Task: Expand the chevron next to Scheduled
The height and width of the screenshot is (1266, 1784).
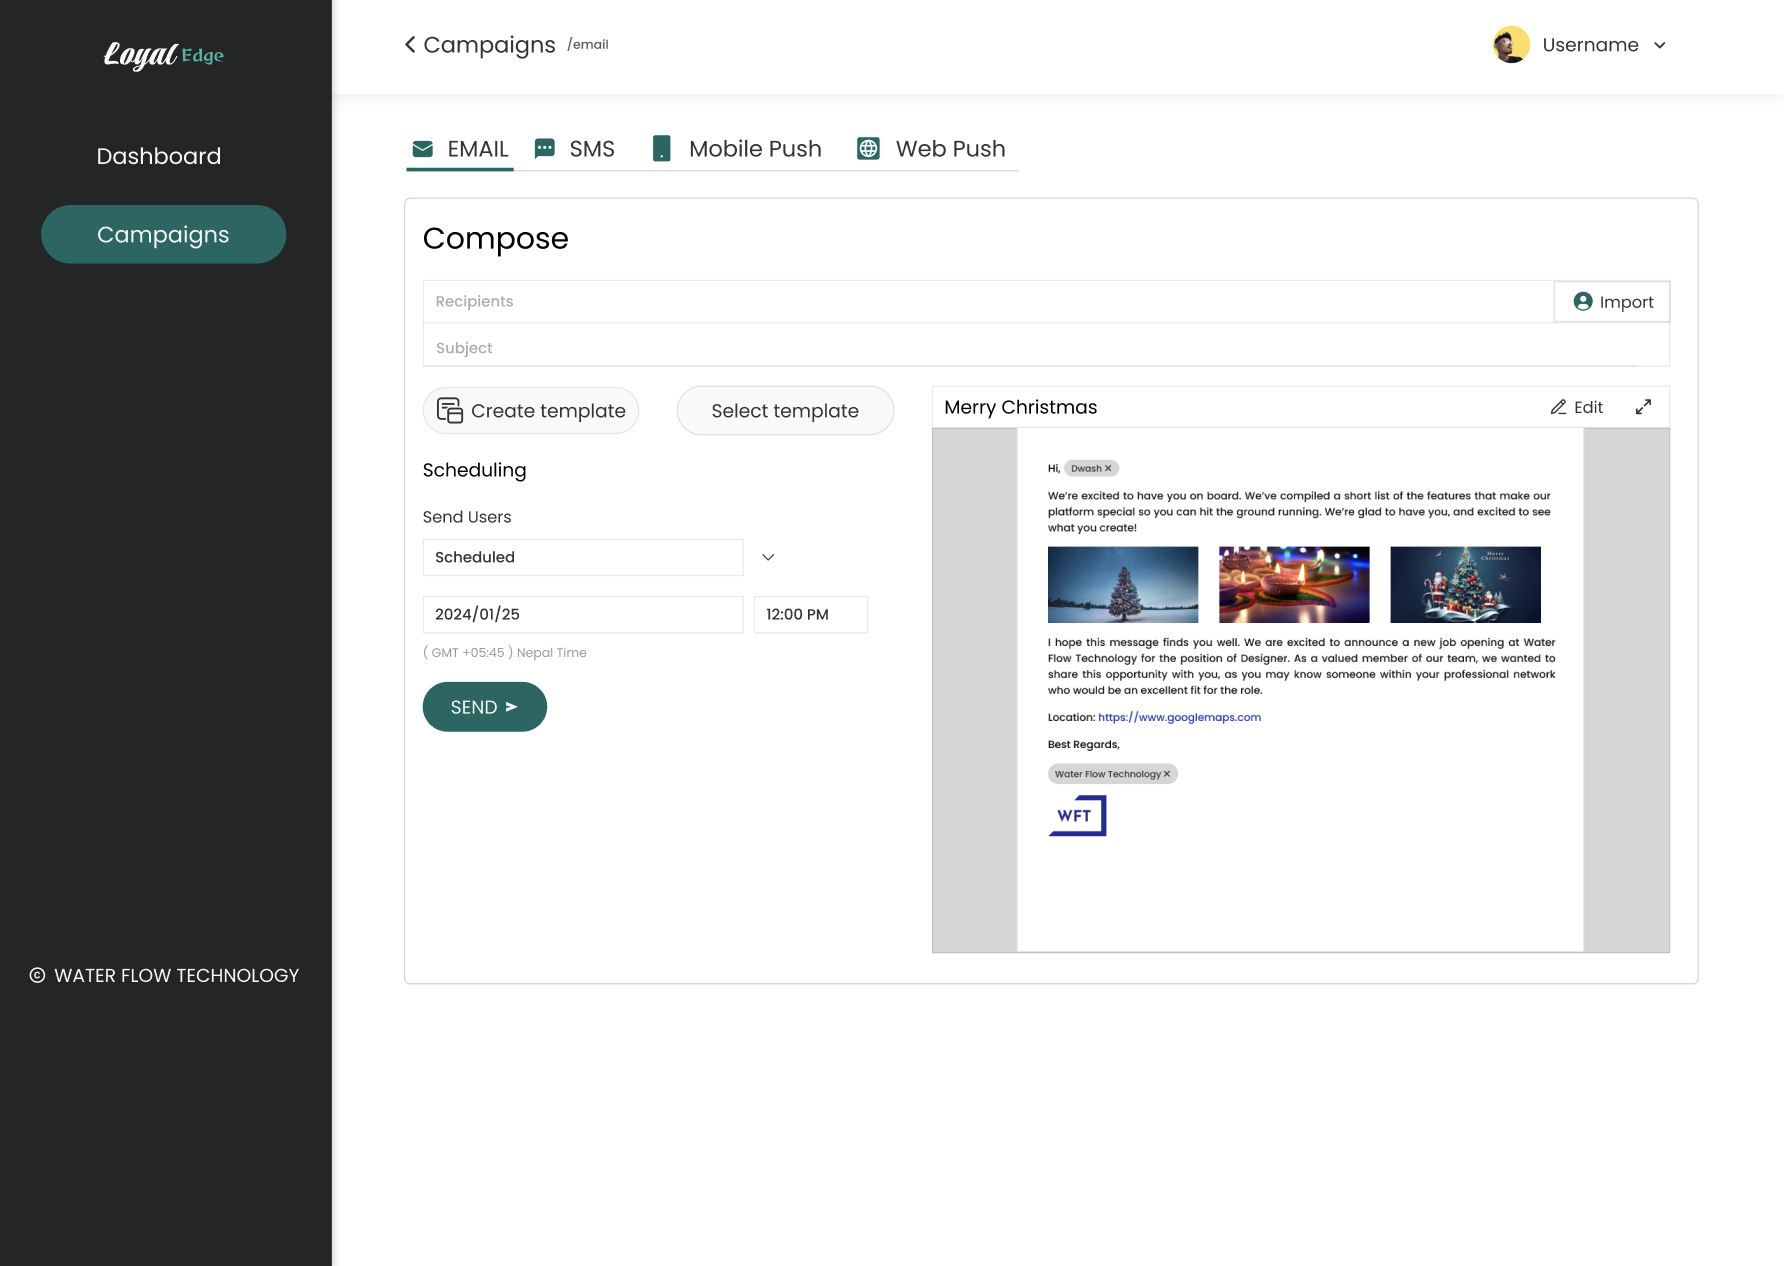Action: pos(768,557)
